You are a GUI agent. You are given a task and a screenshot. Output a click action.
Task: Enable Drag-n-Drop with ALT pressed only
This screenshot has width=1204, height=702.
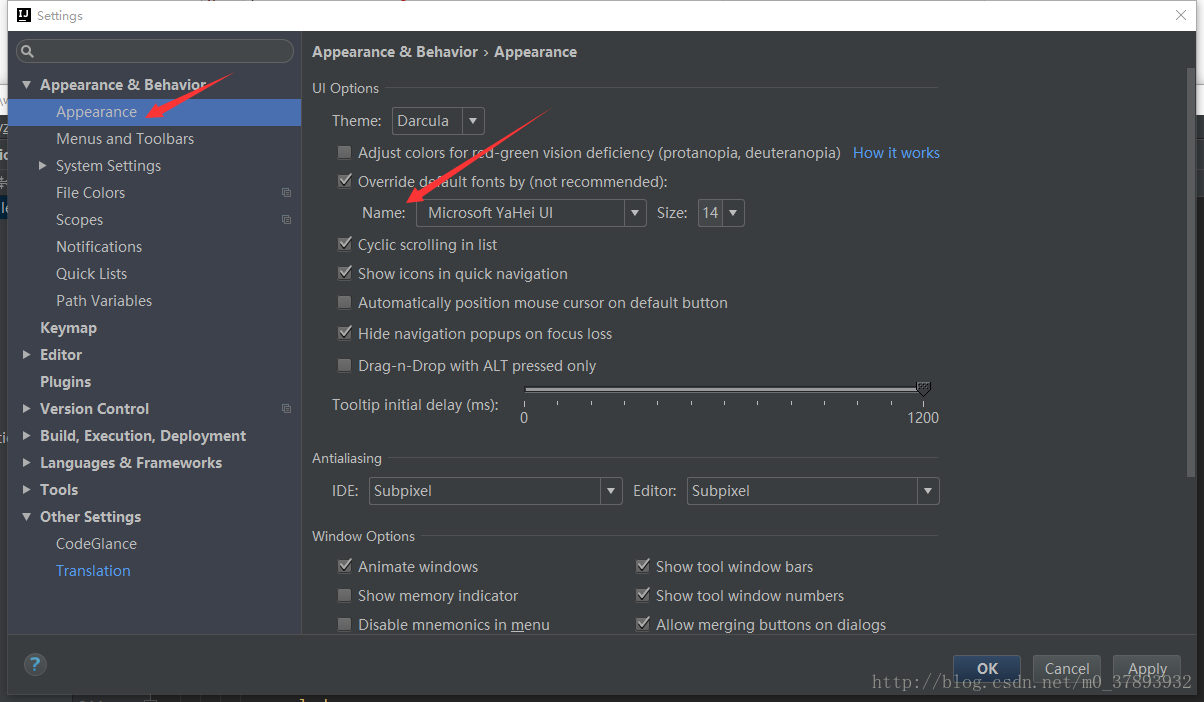click(344, 366)
